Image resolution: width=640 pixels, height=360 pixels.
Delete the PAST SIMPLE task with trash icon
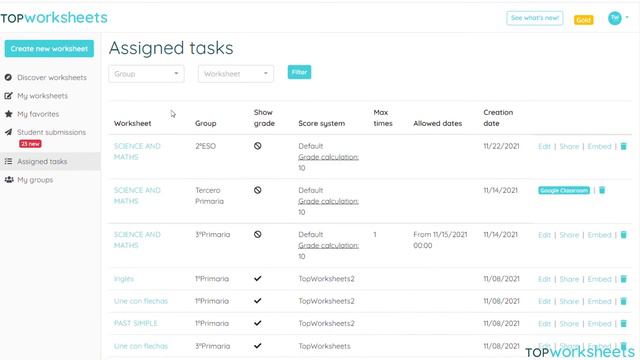coord(623,323)
